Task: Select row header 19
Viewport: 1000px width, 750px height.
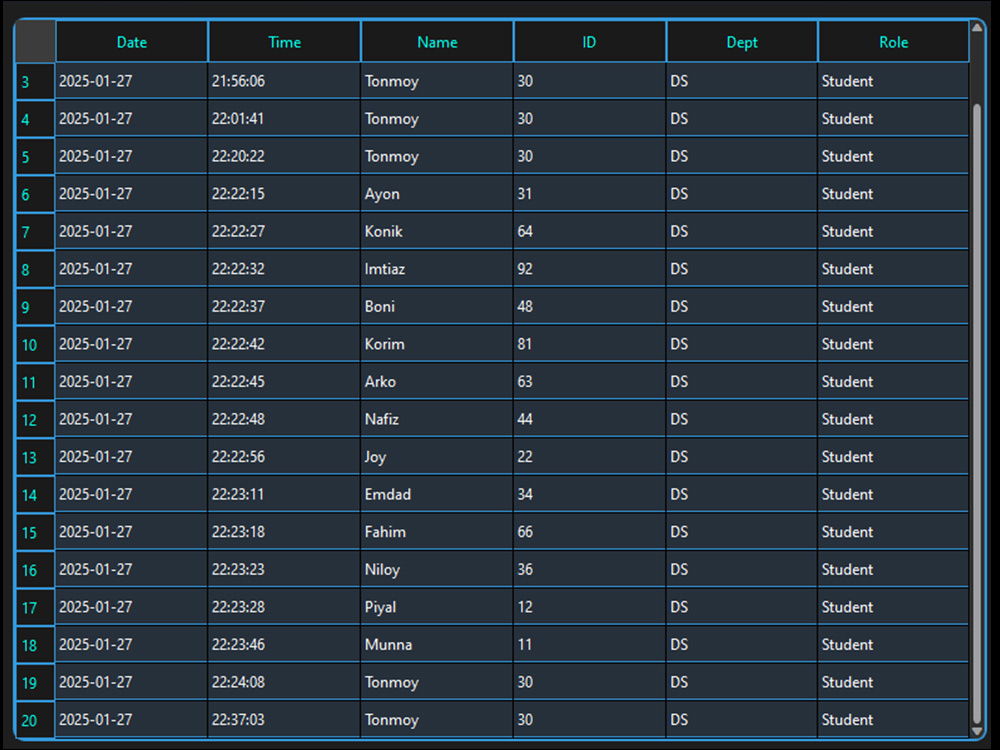Action: [x=35, y=684]
